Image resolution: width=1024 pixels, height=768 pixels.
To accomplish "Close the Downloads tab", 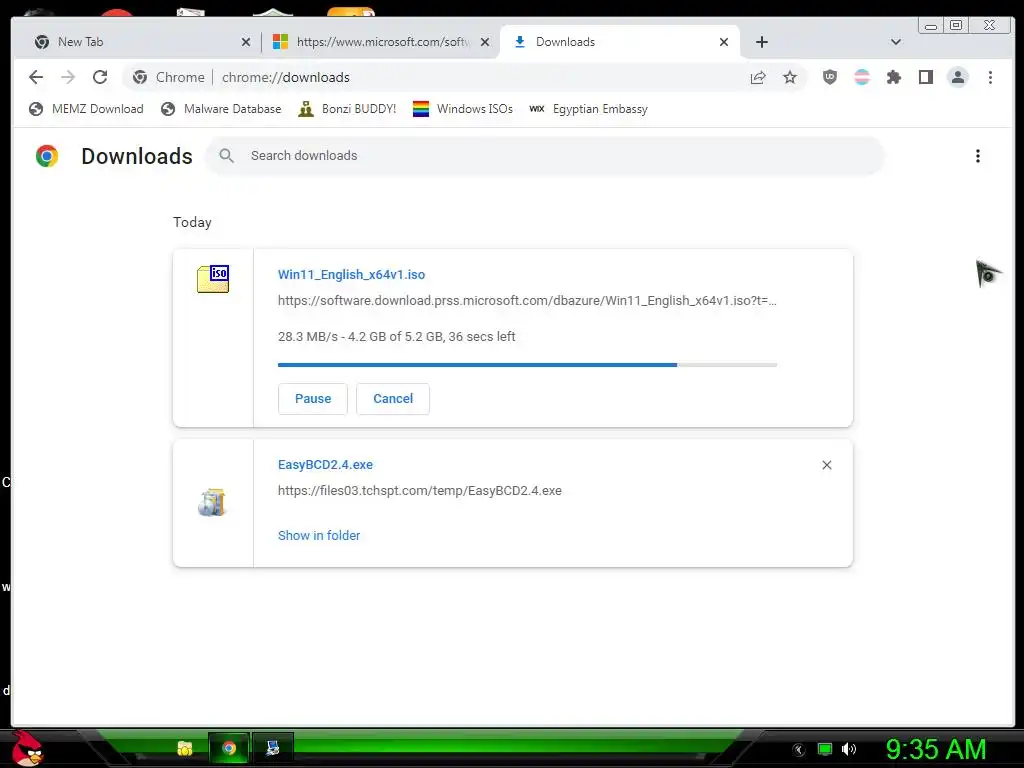I will pyautogui.click(x=724, y=42).
